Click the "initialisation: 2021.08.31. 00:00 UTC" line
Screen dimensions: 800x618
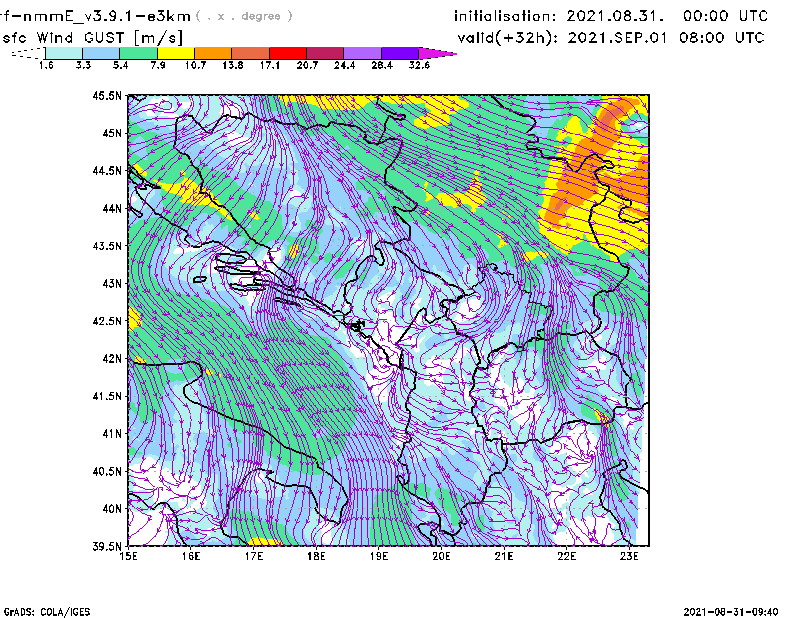click(x=611, y=16)
